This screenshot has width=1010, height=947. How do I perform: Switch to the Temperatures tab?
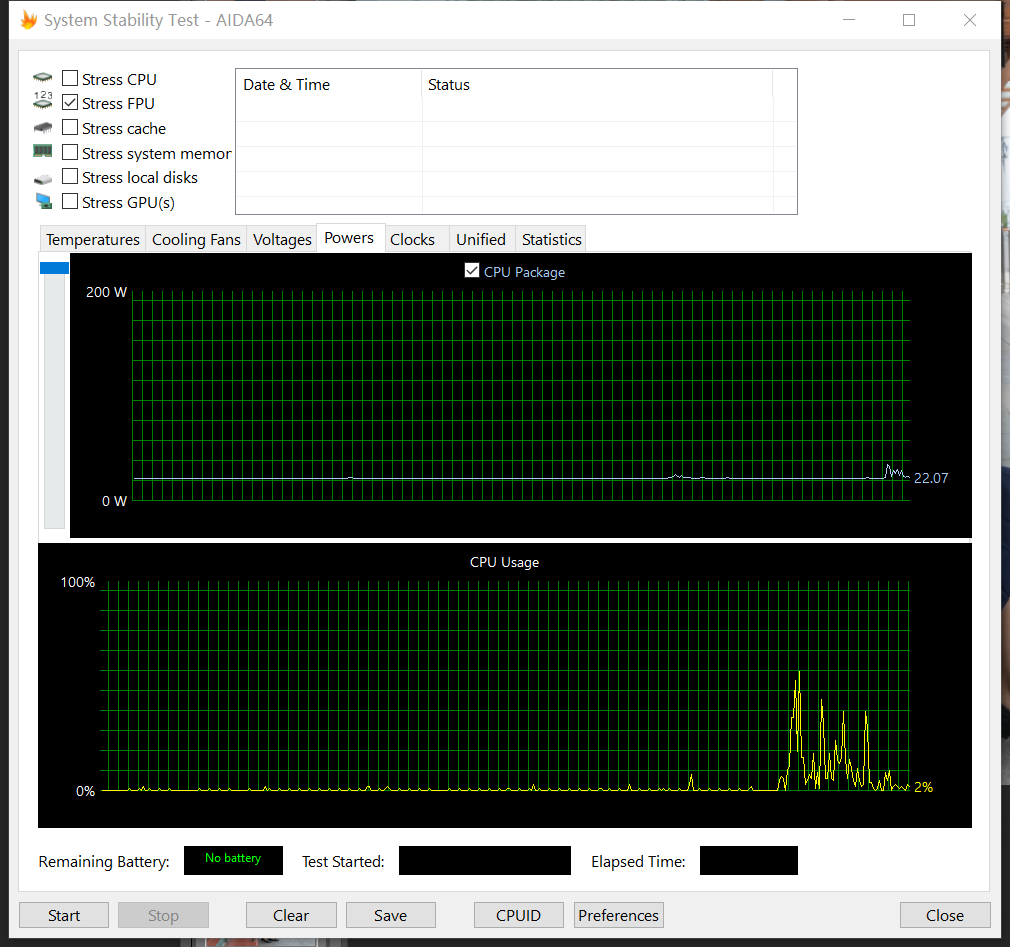93,240
